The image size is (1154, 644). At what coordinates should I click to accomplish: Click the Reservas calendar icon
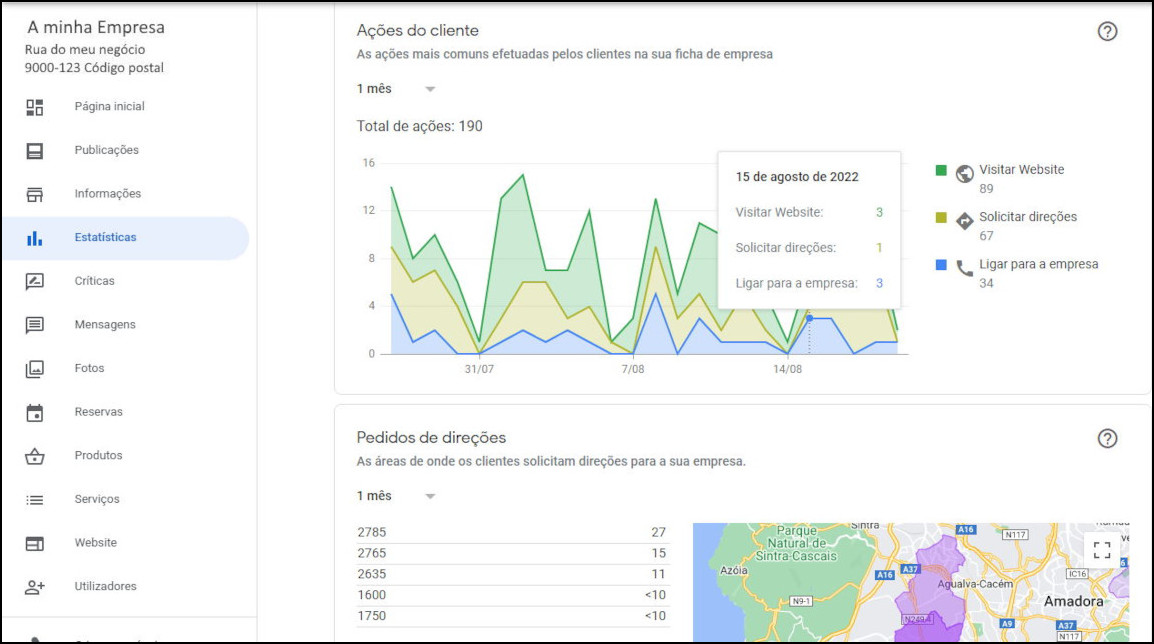click(35, 412)
